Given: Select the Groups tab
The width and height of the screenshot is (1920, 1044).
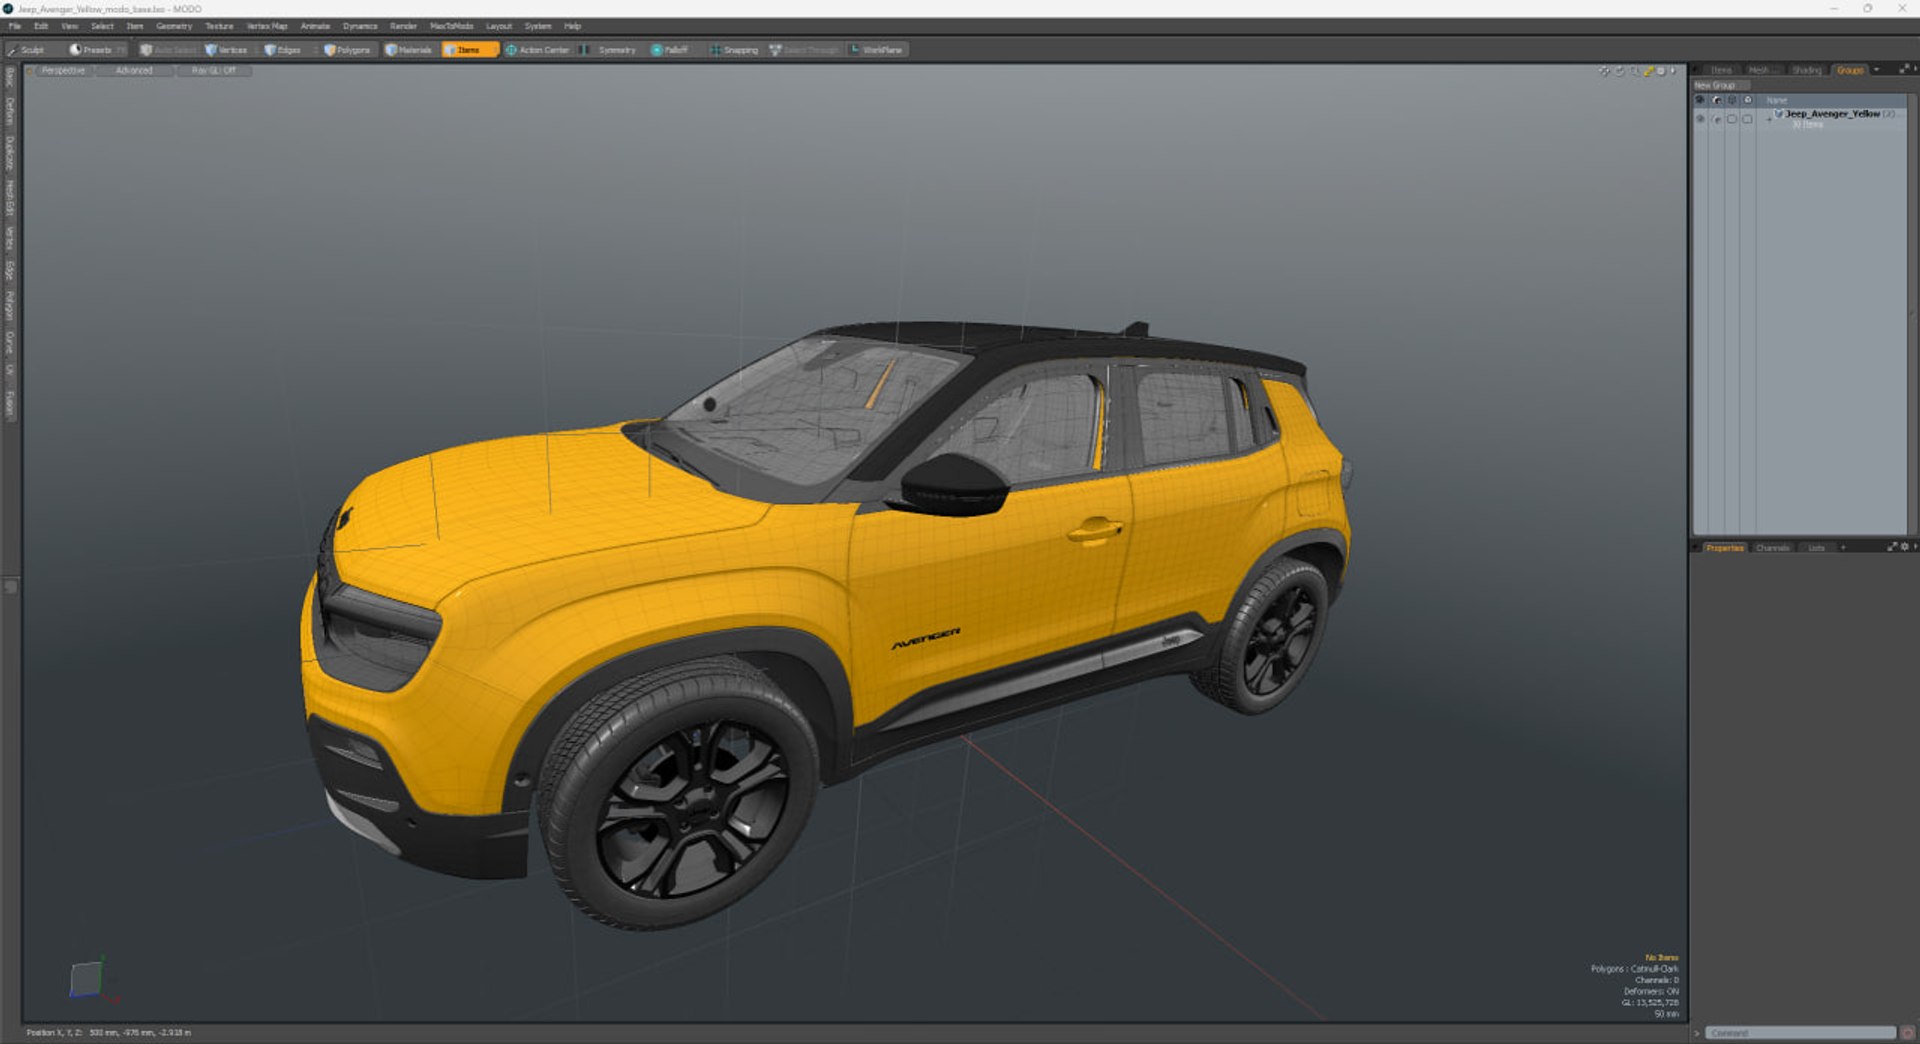Looking at the screenshot, I should tap(1850, 71).
